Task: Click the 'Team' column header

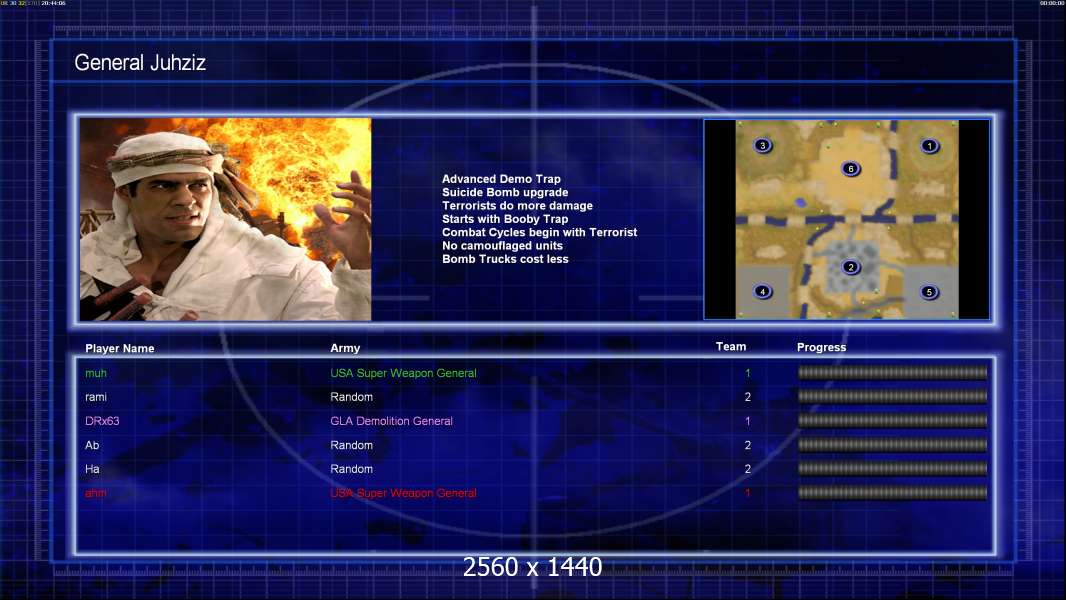Action: pyautogui.click(x=731, y=347)
